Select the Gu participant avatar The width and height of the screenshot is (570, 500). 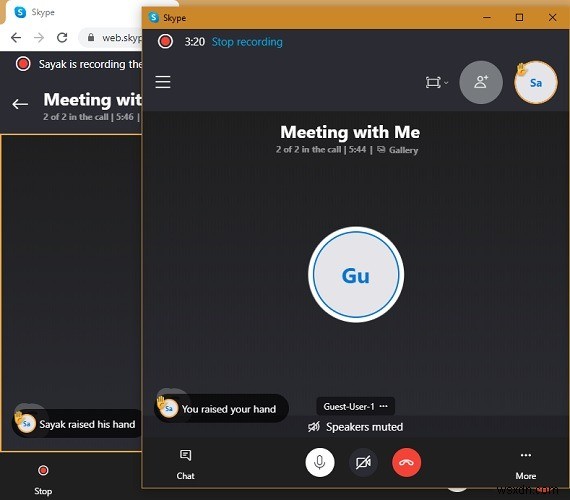[x=356, y=275]
